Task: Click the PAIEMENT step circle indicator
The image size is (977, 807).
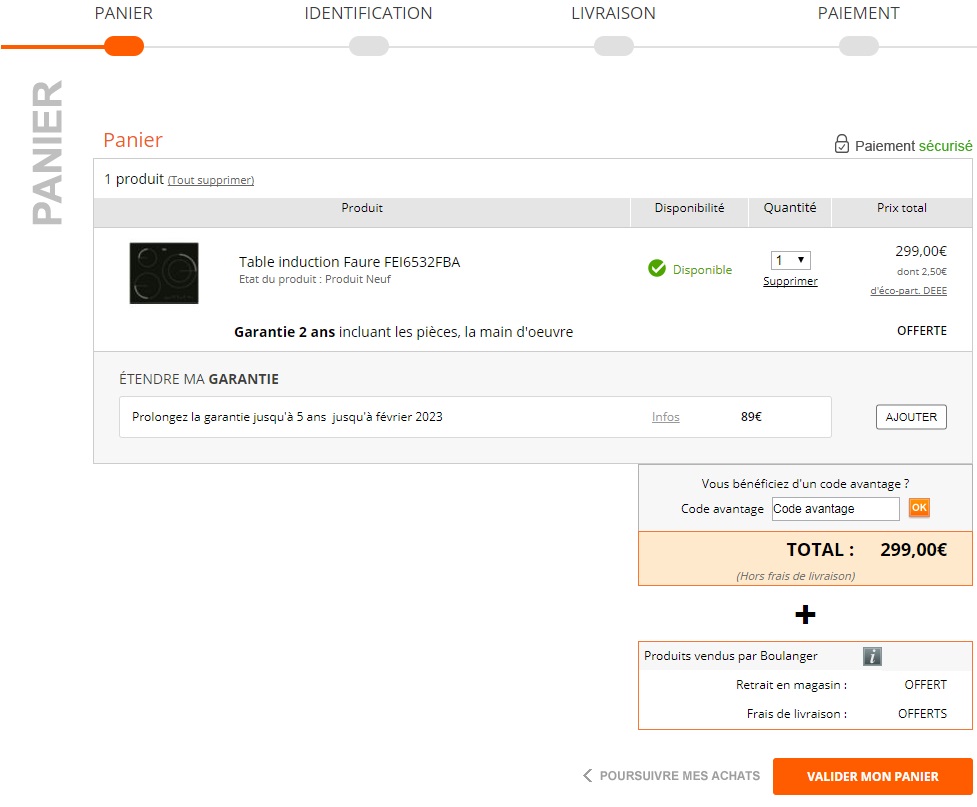Action: pos(857,45)
